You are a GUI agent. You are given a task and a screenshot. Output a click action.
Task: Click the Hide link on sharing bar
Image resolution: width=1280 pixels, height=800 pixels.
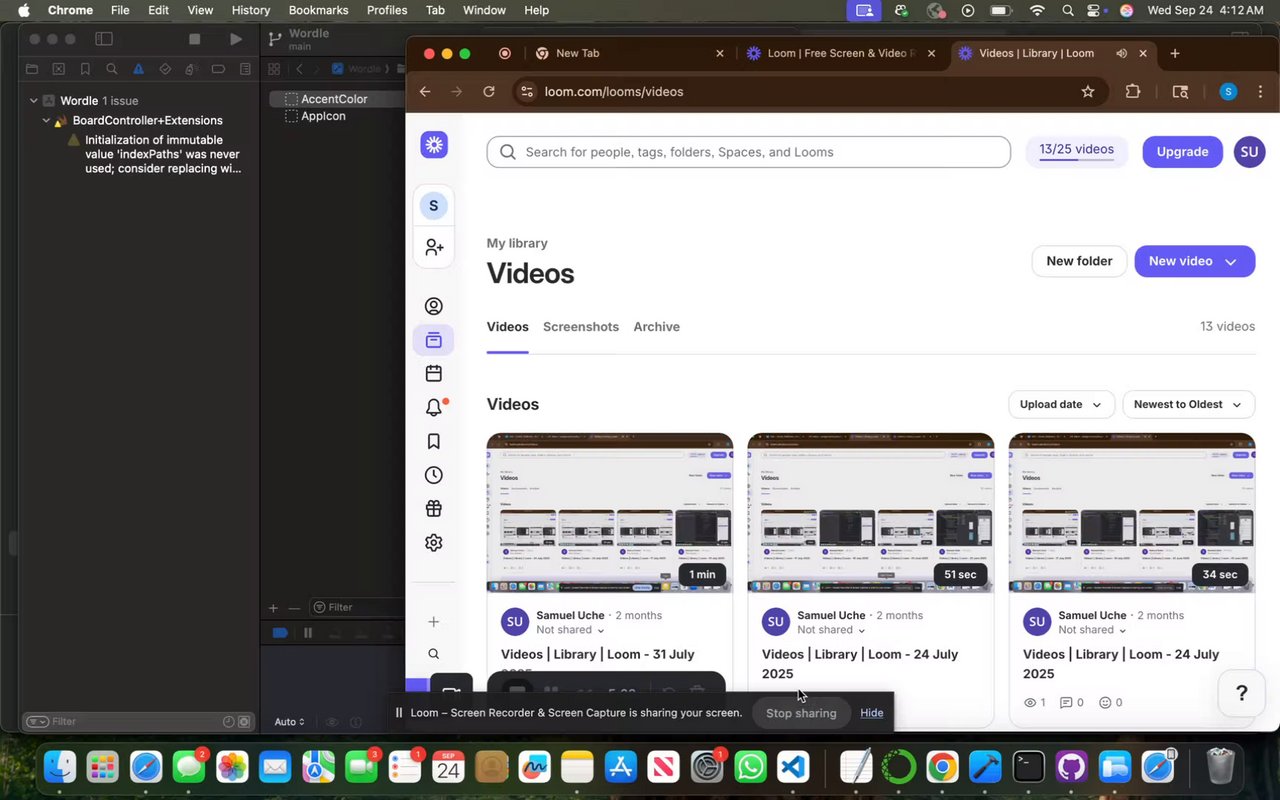(872, 713)
